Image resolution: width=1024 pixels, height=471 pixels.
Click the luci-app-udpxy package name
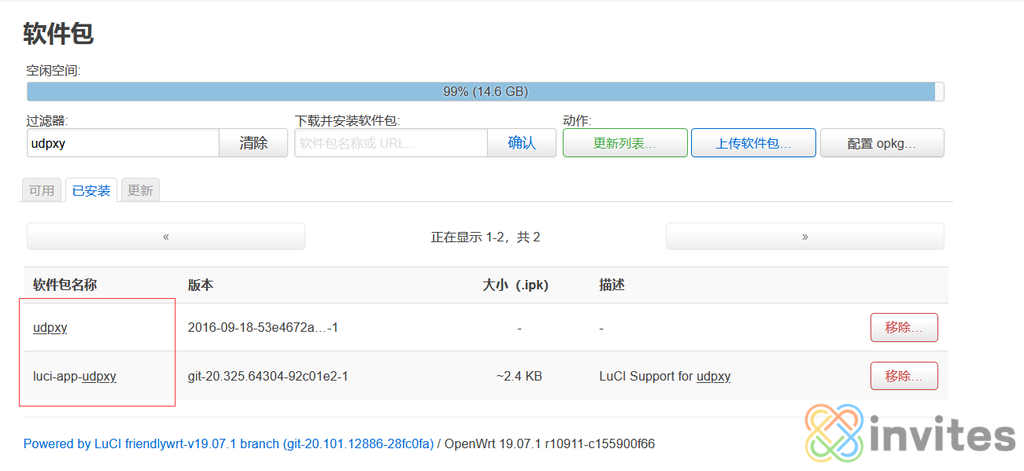[x=74, y=376]
